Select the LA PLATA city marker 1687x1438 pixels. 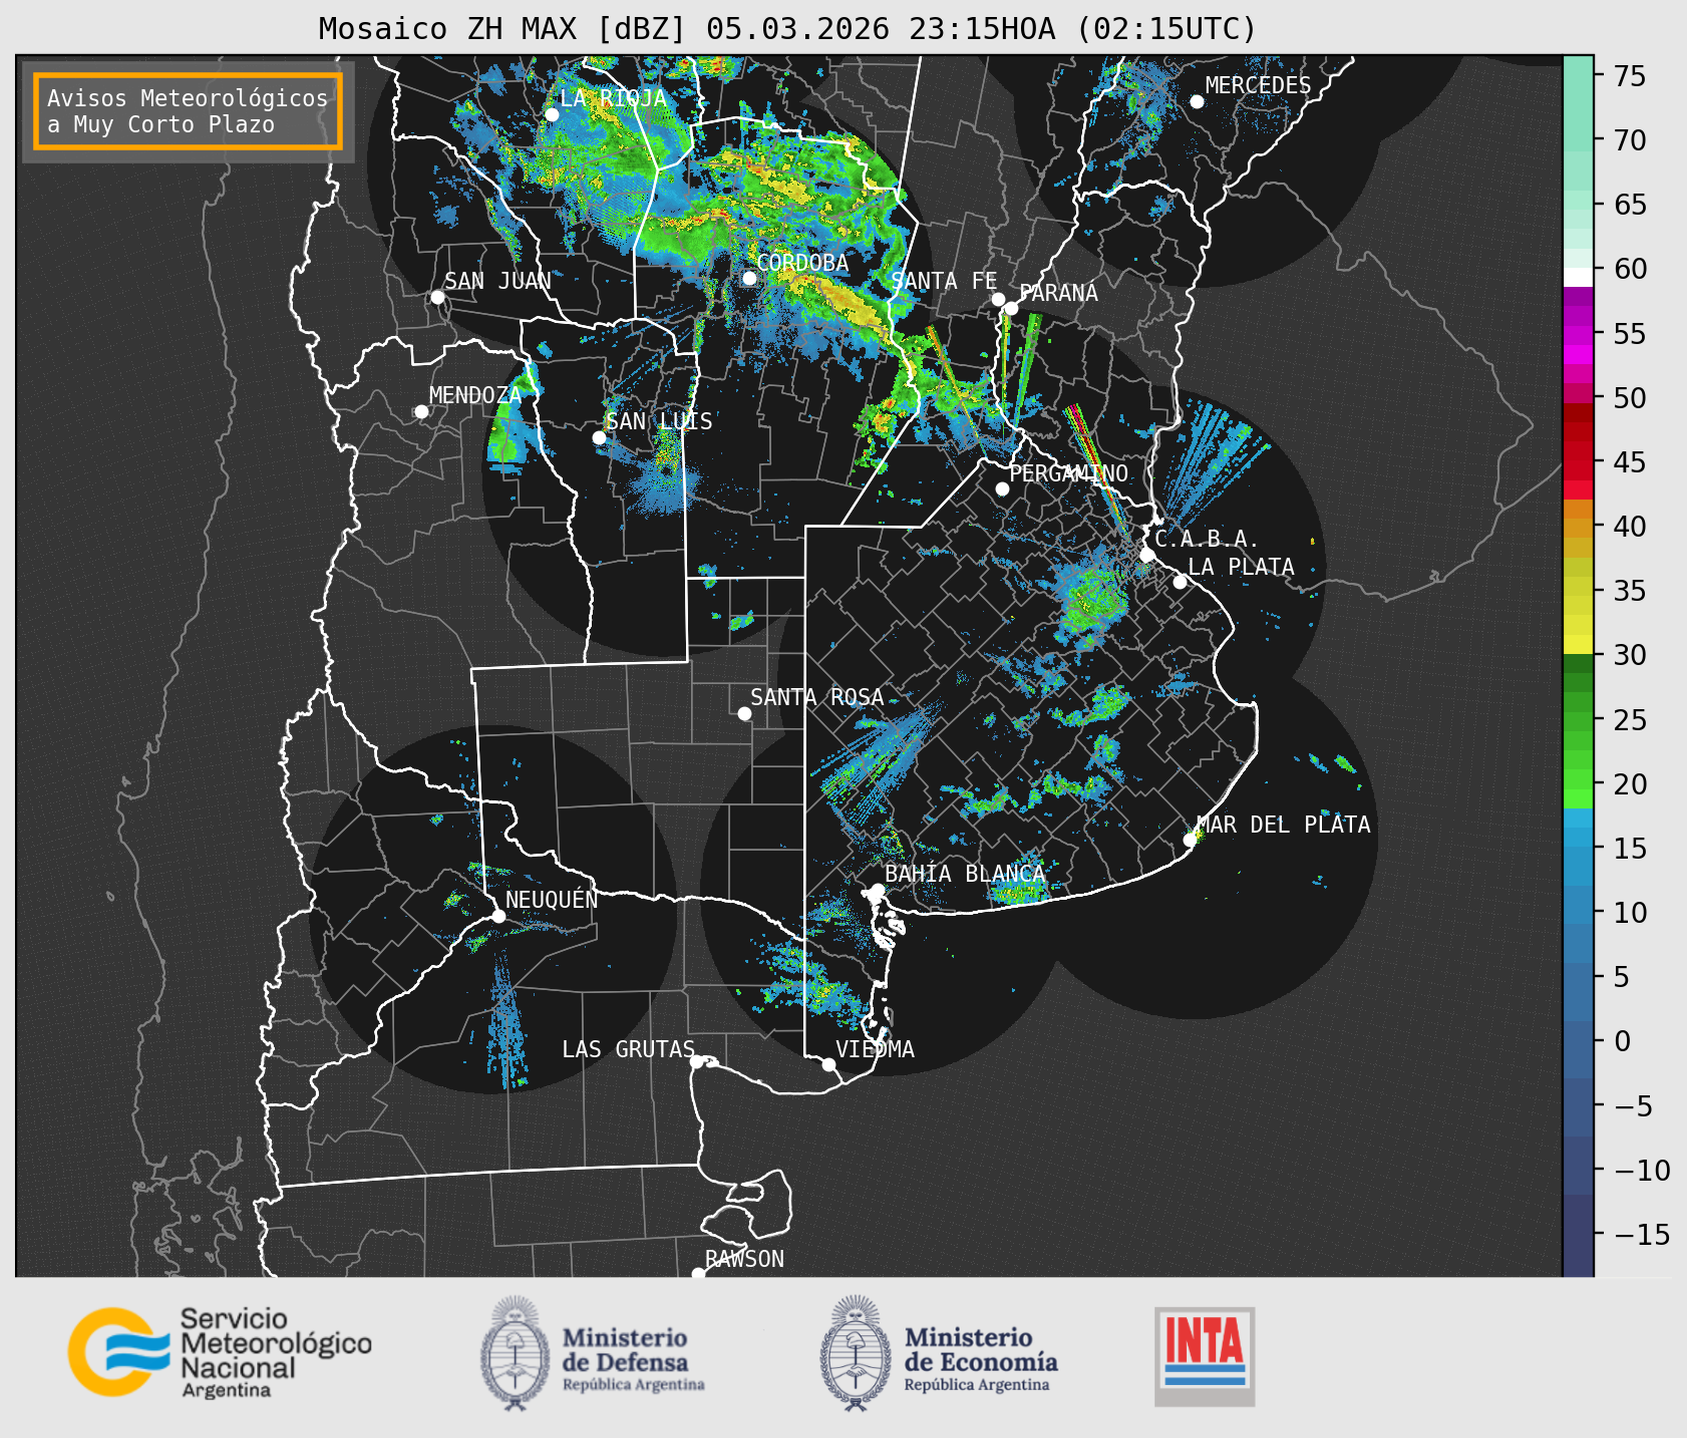coord(1180,582)
